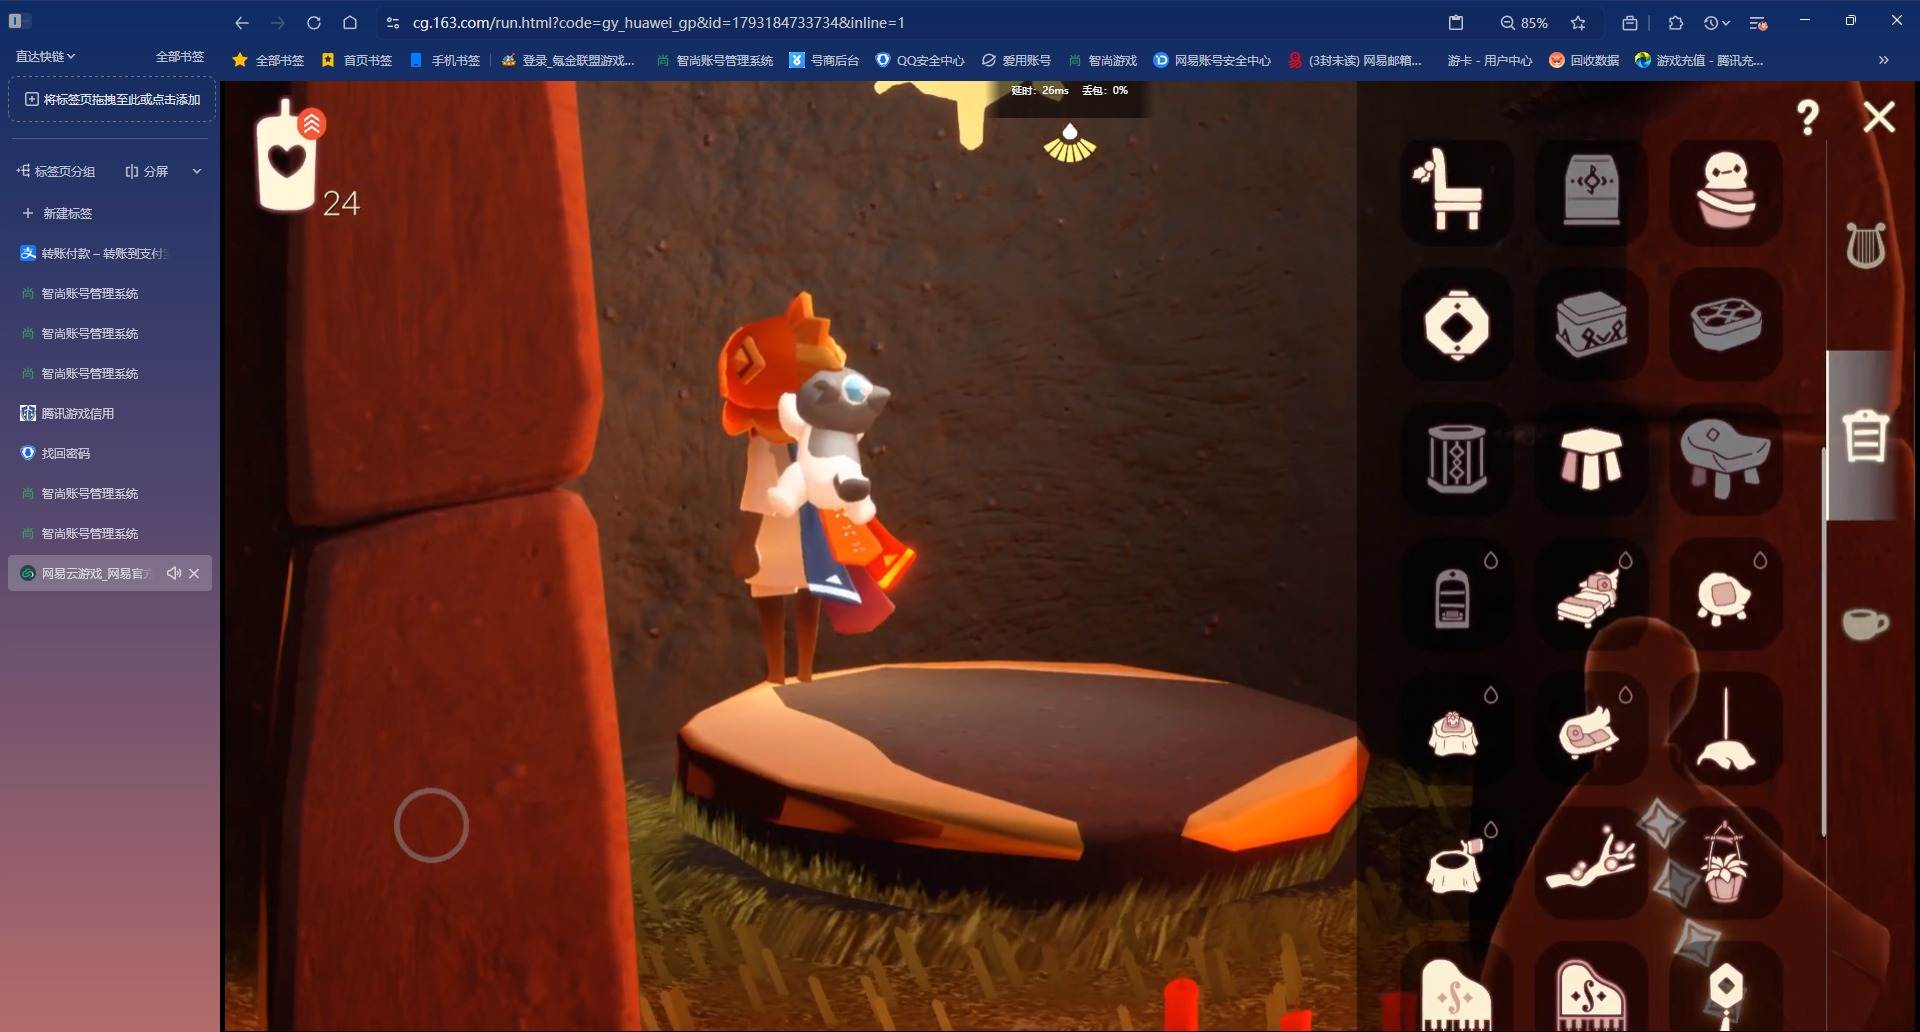This screenshot has width=1920, height=1032.
Task: Open the 85% zoom level control
Action: click(1524, 22)
